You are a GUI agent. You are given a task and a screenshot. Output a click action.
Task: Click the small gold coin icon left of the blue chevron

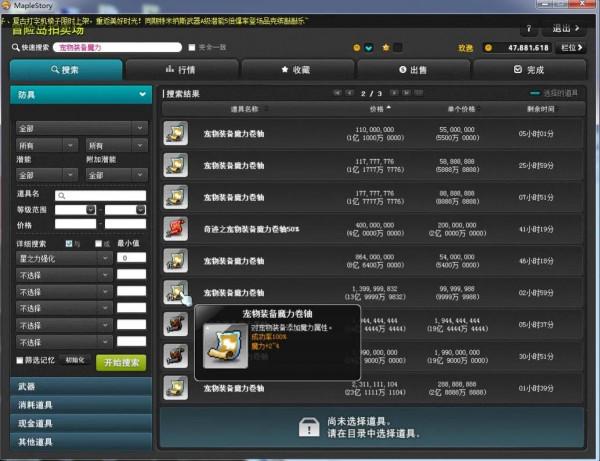coord(357,48)
